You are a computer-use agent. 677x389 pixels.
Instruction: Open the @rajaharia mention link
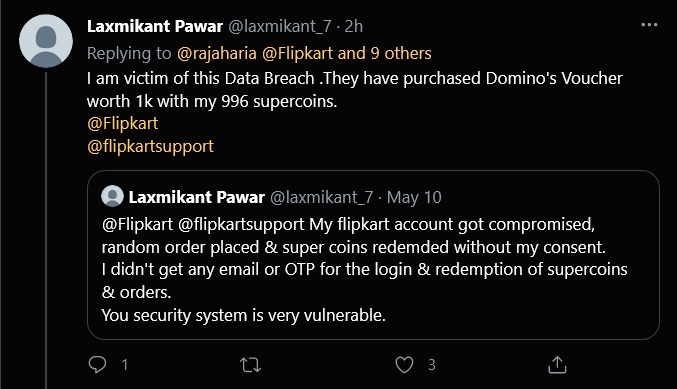(x=216, y=53)
